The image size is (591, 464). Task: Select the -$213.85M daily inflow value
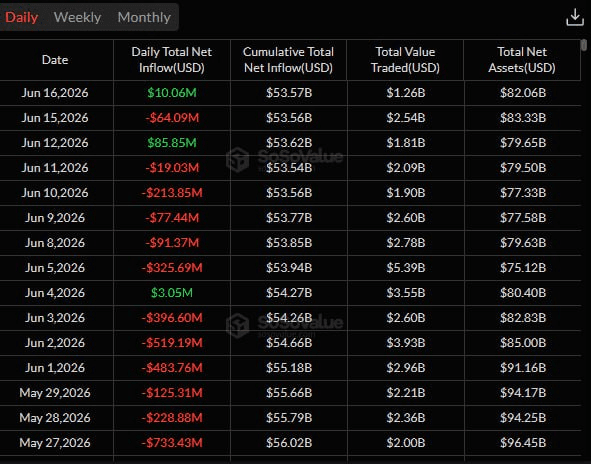172,193
